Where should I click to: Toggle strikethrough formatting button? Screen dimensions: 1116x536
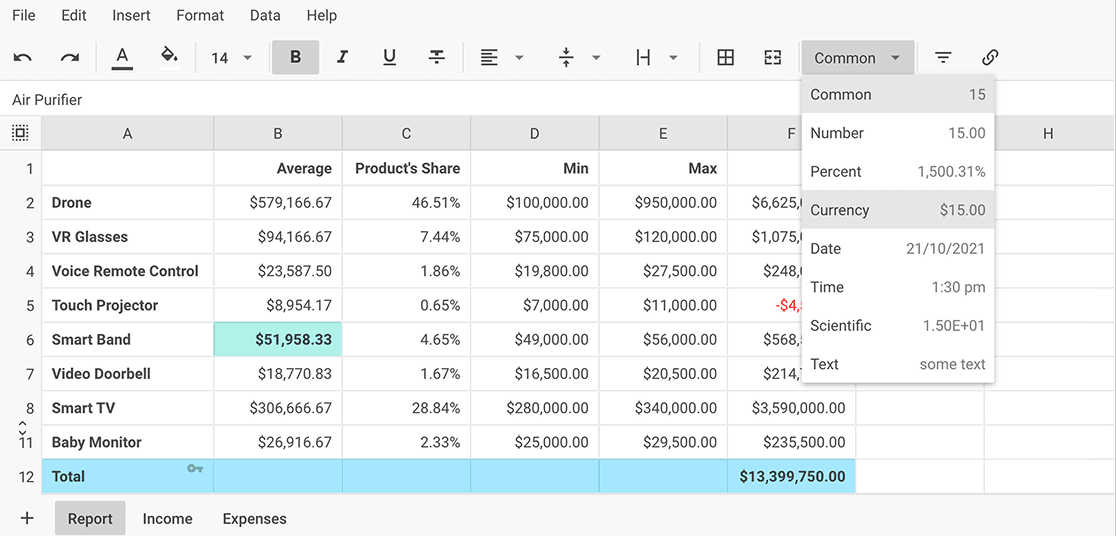point(437,58)
